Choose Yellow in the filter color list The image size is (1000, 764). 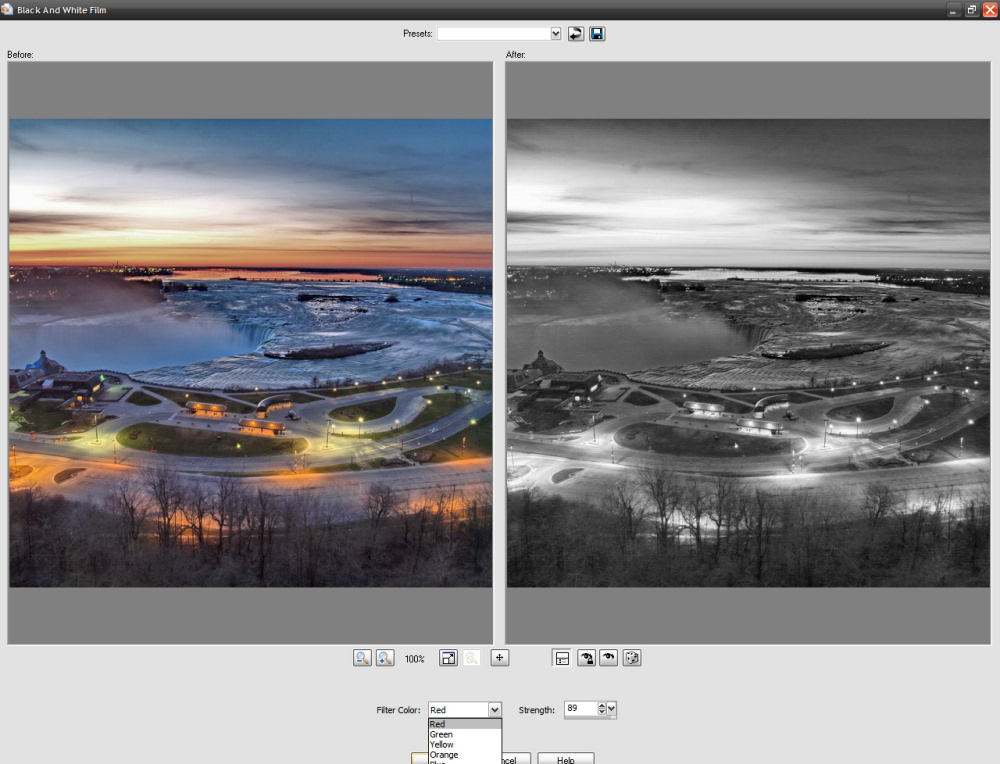click(465, 744)
